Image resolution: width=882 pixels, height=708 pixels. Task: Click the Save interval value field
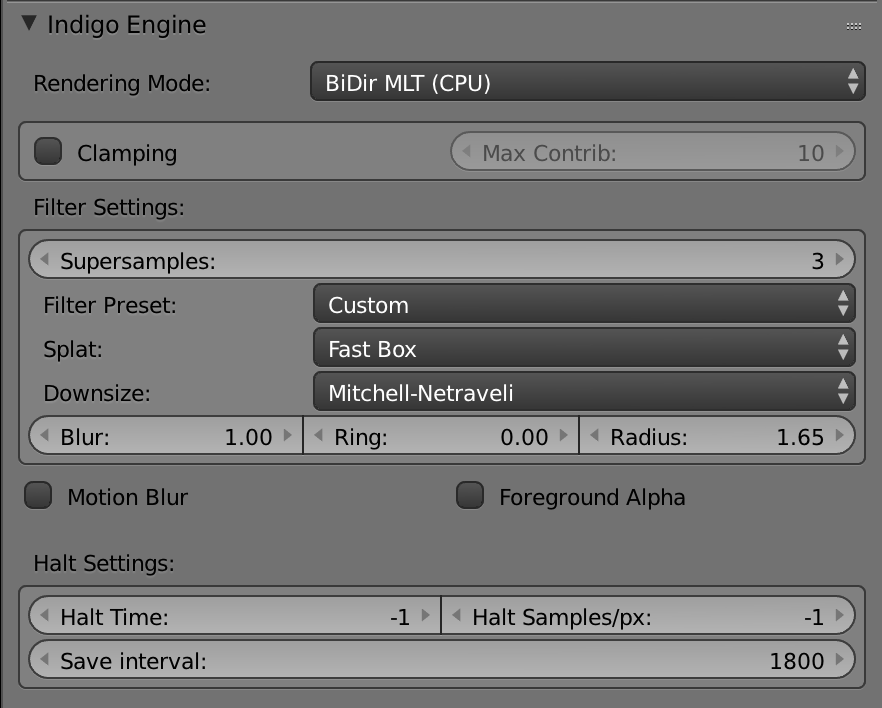coord(440,660)
